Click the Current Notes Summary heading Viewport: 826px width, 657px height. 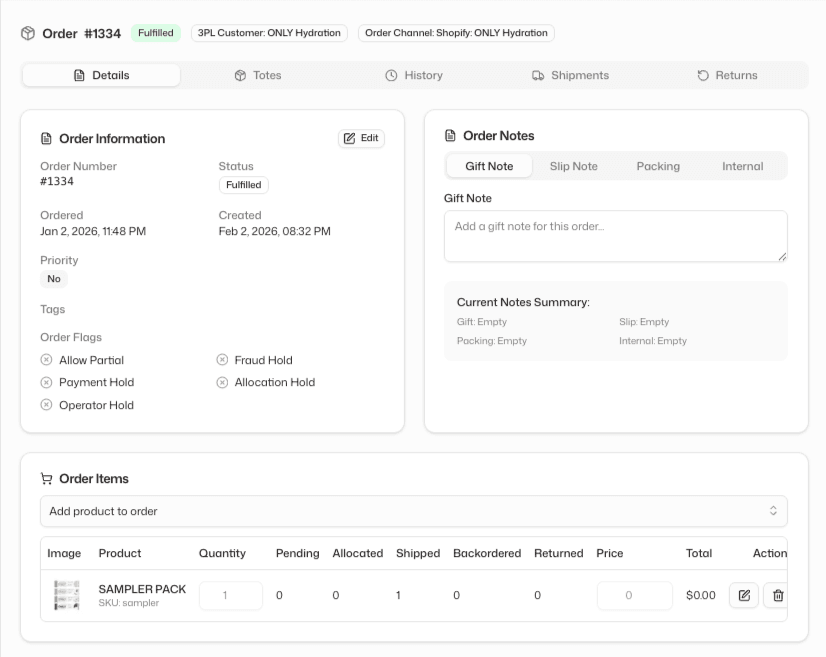click(x=523, y=302)
